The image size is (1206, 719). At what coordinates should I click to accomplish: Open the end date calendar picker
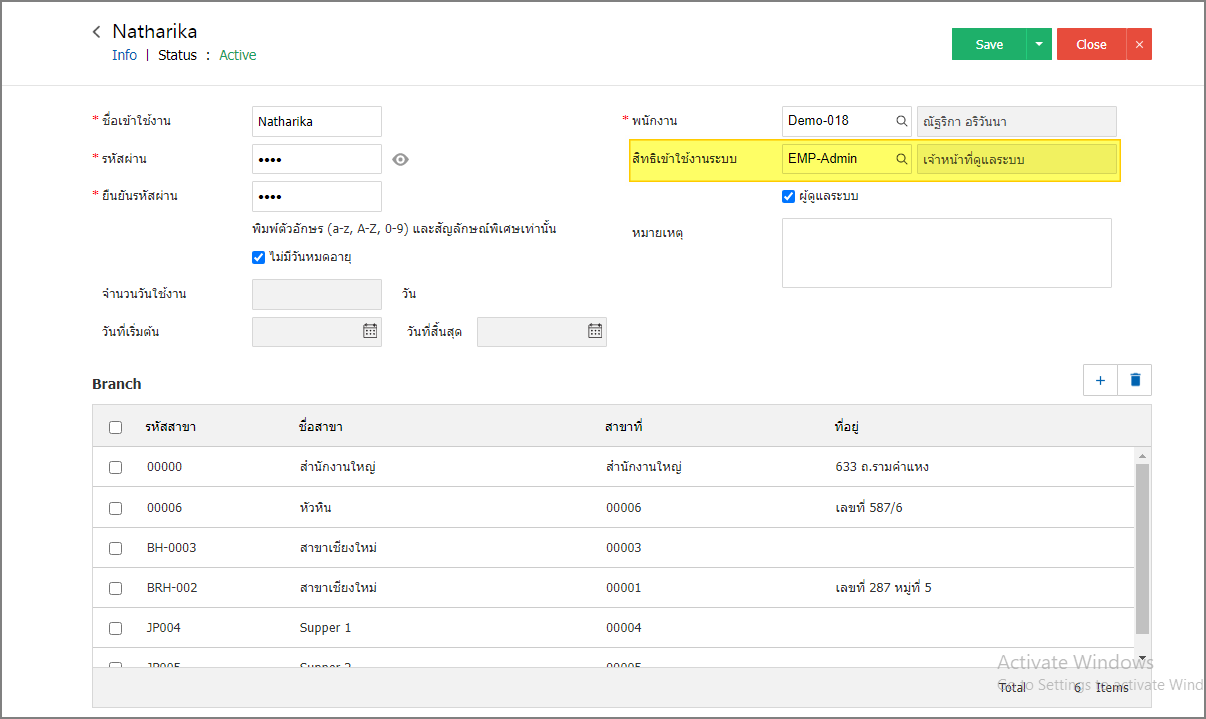pos(595,331)
